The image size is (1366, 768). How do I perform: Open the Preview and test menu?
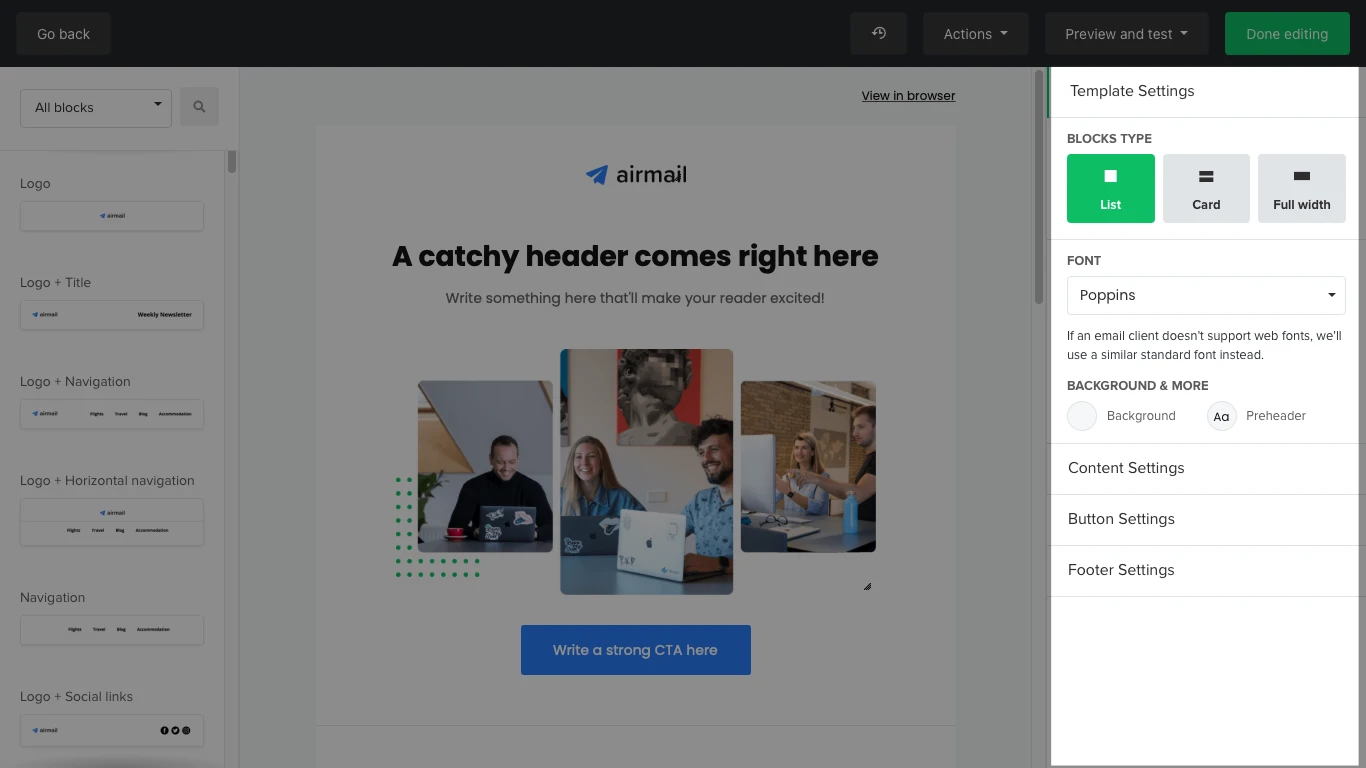point(1126,33)
